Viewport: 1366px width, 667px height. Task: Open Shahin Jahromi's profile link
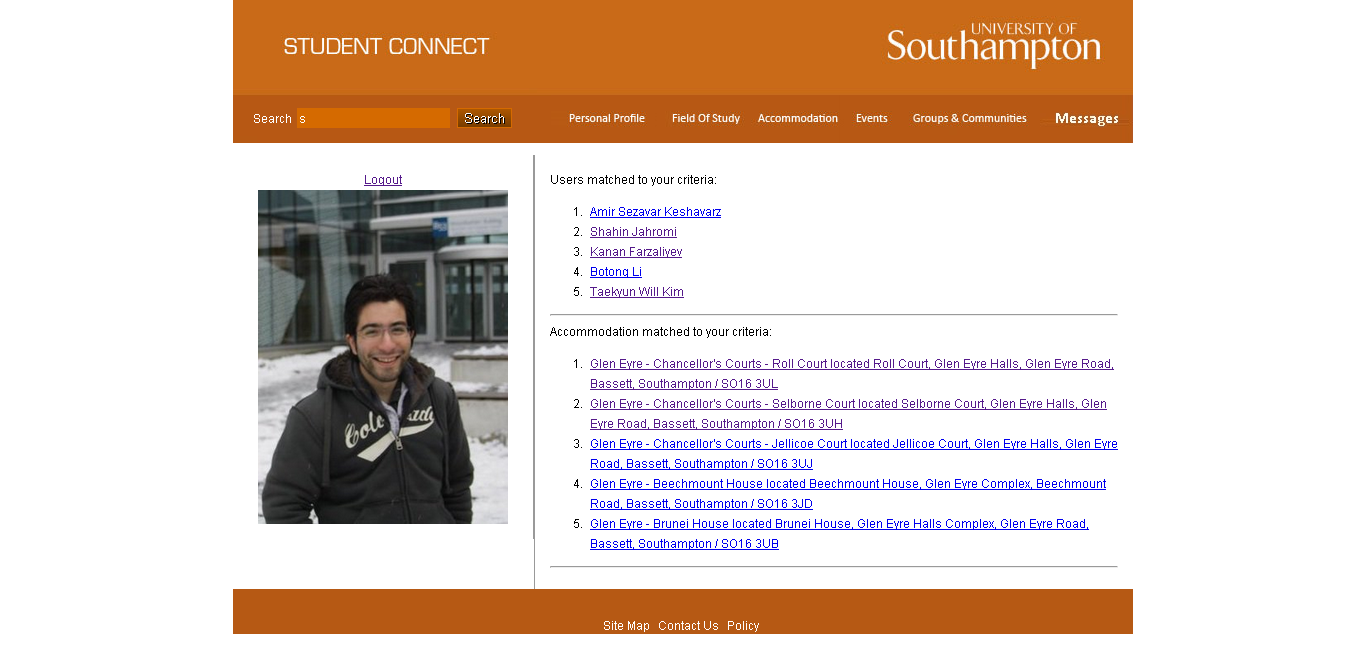[x=633, y=232]
